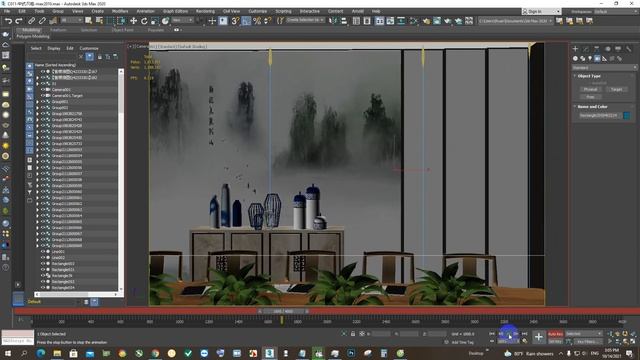Click Add Time Tag in status bar
640x360 pixels.
click(462, 342)
